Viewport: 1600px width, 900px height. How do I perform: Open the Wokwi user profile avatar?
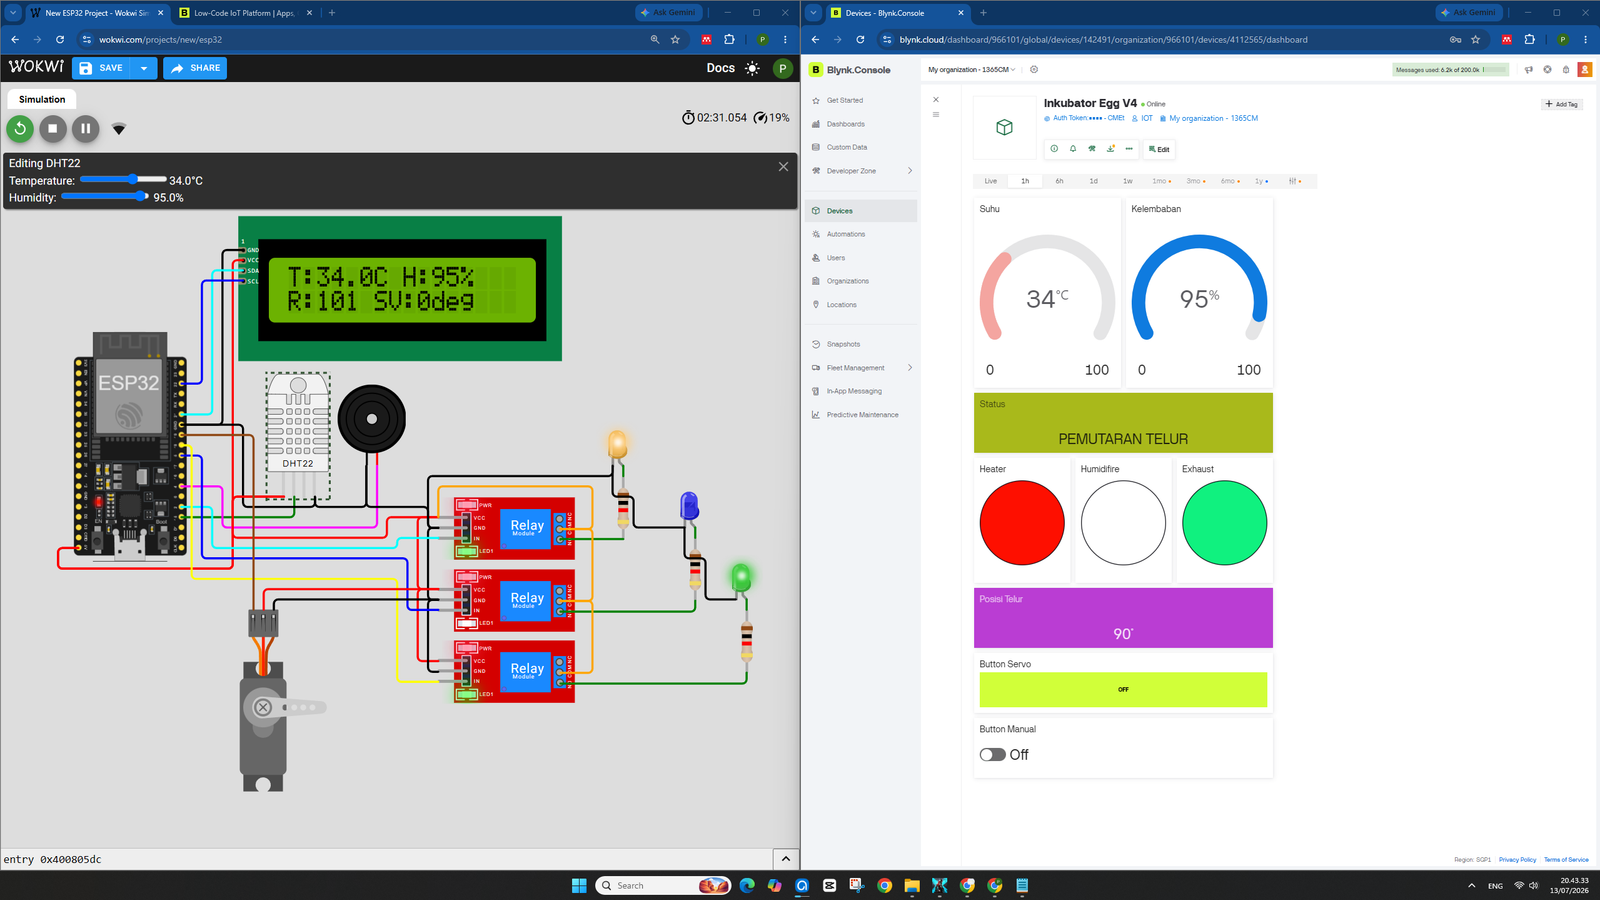point(783,68)
